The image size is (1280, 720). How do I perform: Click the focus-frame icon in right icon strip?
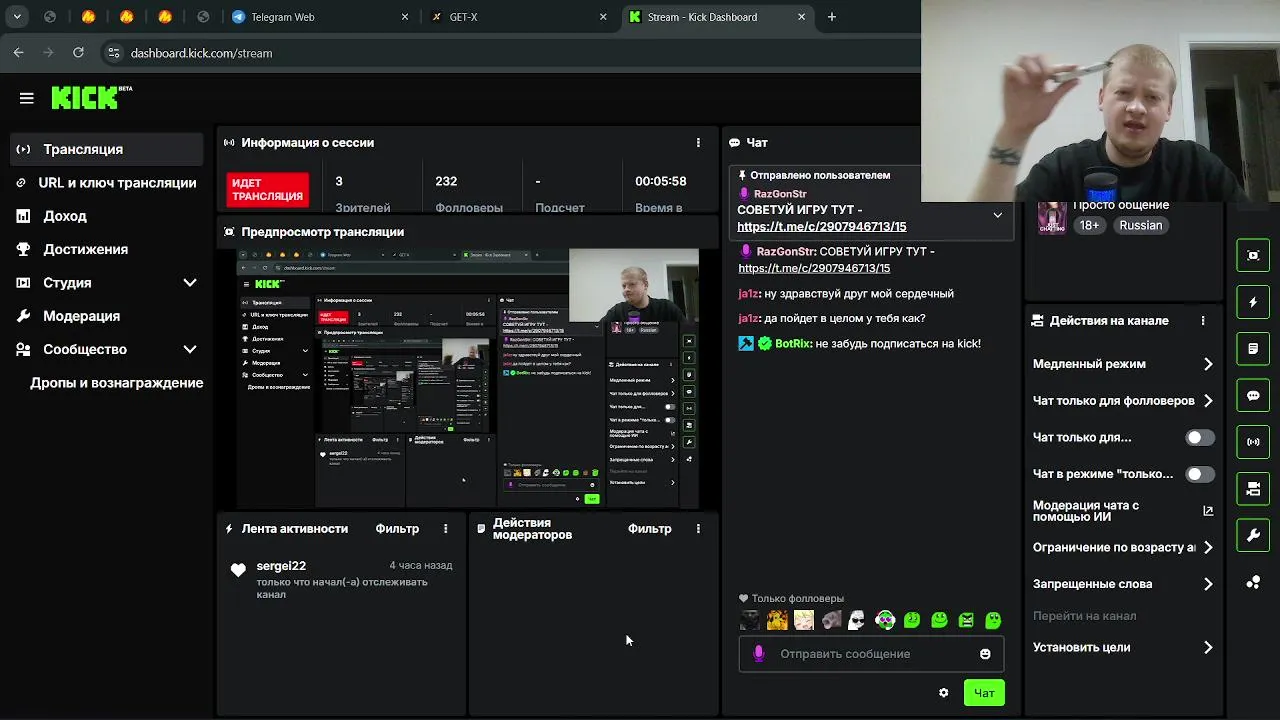click(x=1253, y=256)
